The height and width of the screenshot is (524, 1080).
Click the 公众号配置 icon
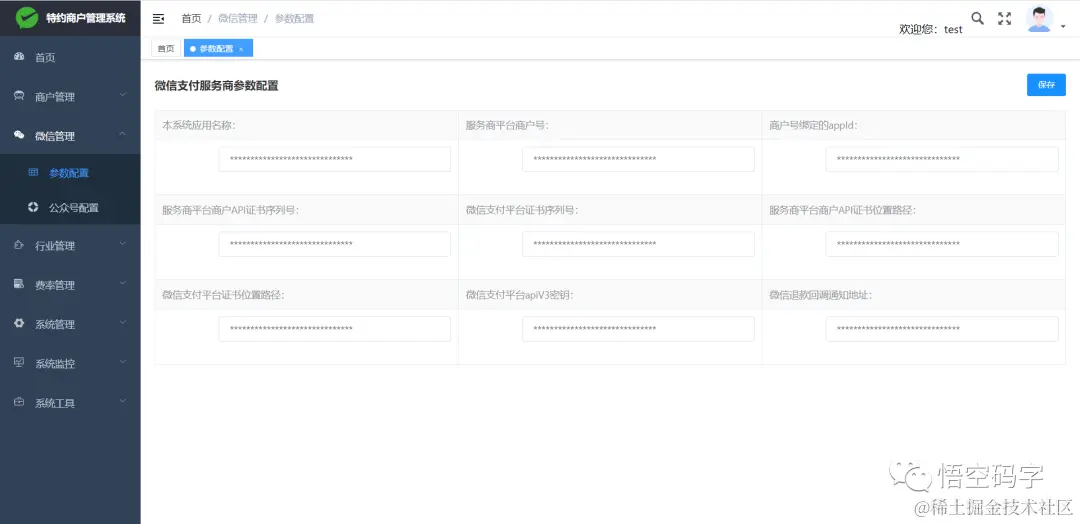pos(33,207)
